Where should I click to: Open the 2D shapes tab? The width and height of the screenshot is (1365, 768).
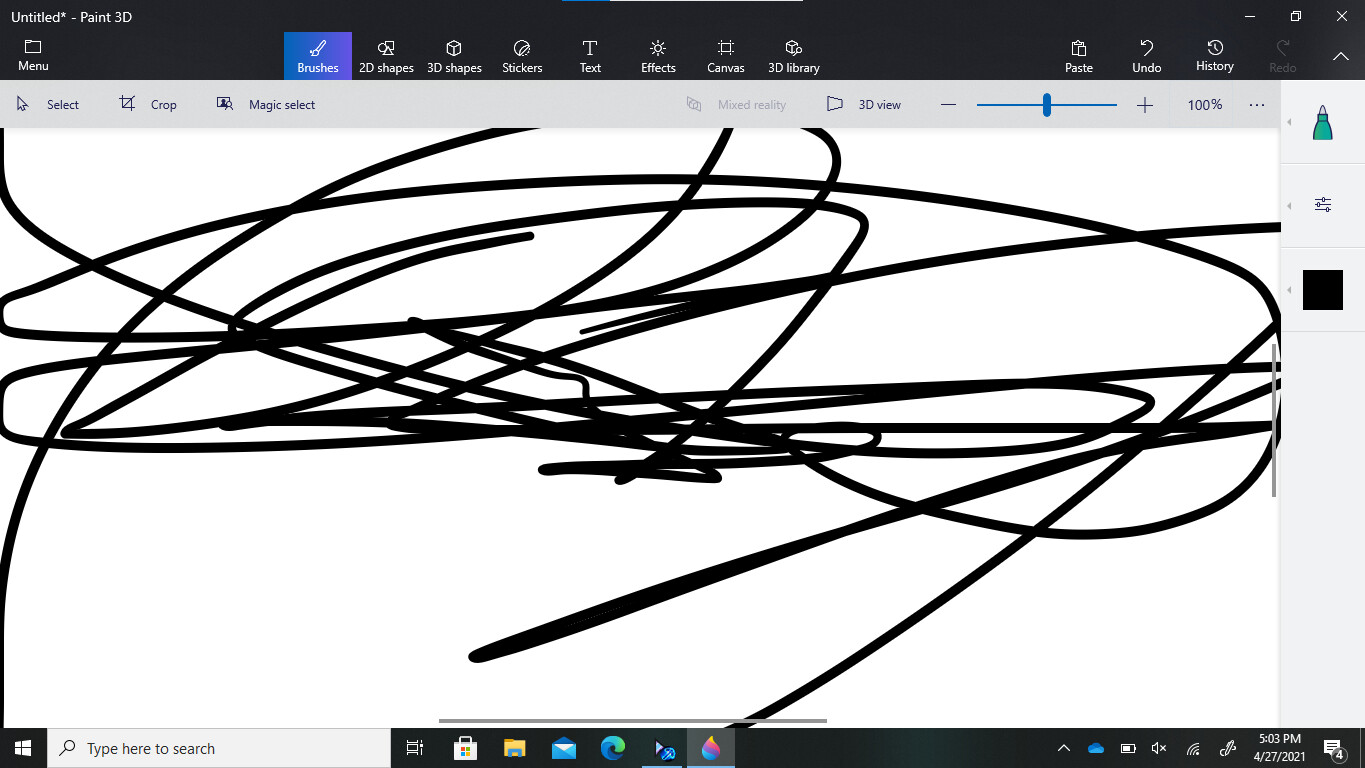click(386, 56)
